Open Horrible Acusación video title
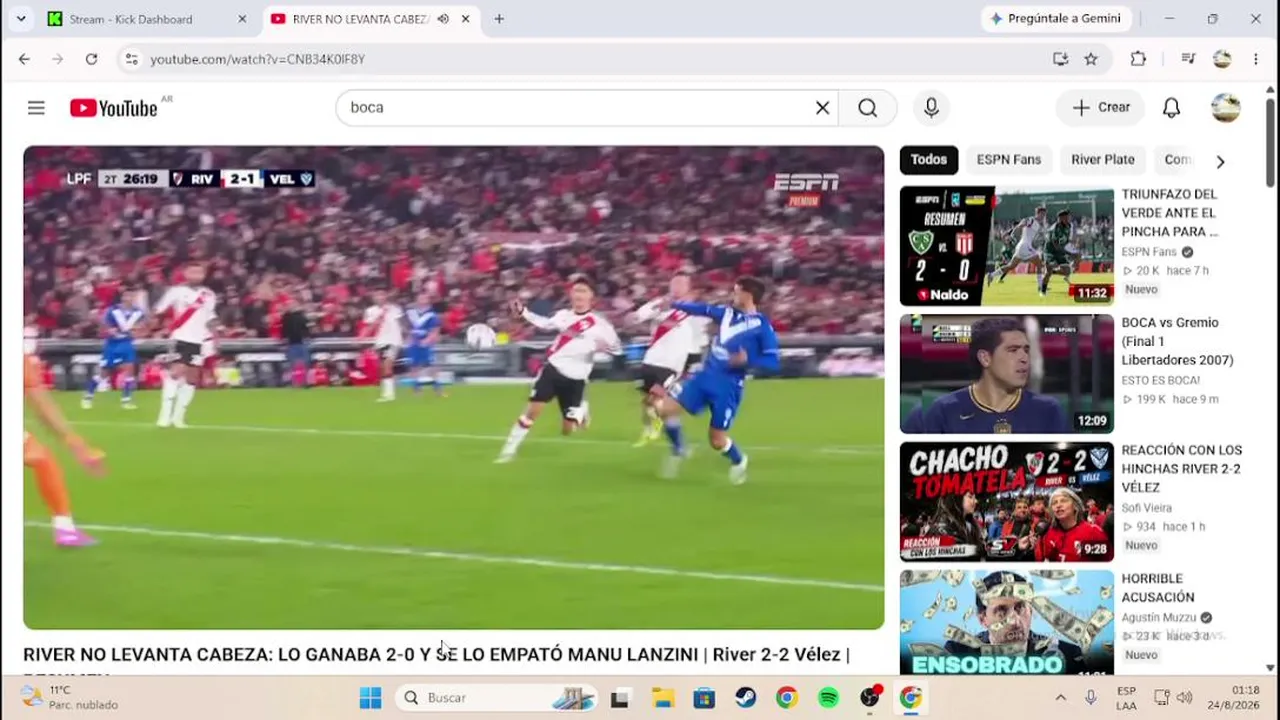Viewport: 1280px width, 720px height. pyautogui.click(x=1158, y=588)
